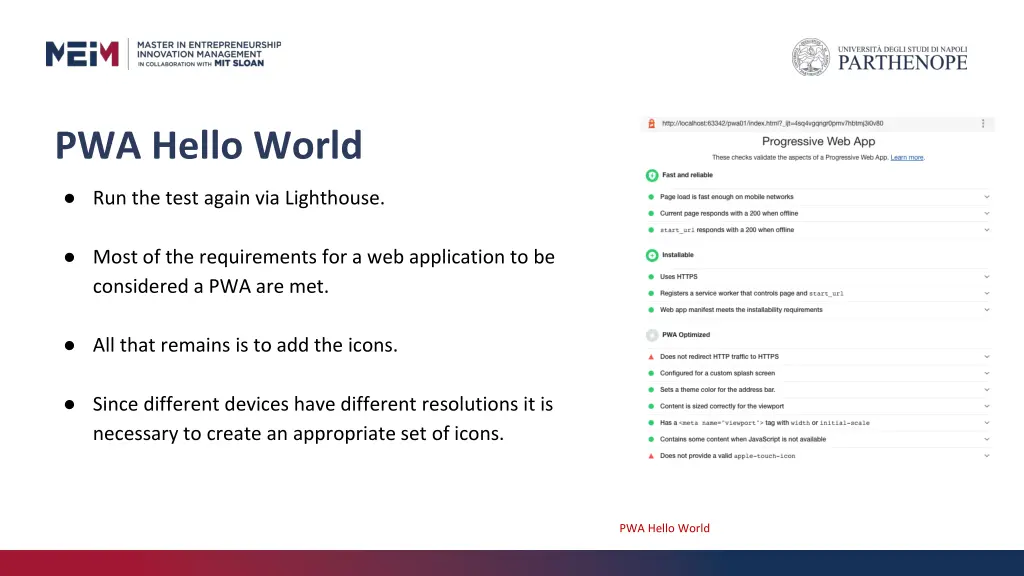The height and width of the screenshot is (576, 1024).
Task: Expand the Page load is fast enough audit
Action: click(987, 197)
